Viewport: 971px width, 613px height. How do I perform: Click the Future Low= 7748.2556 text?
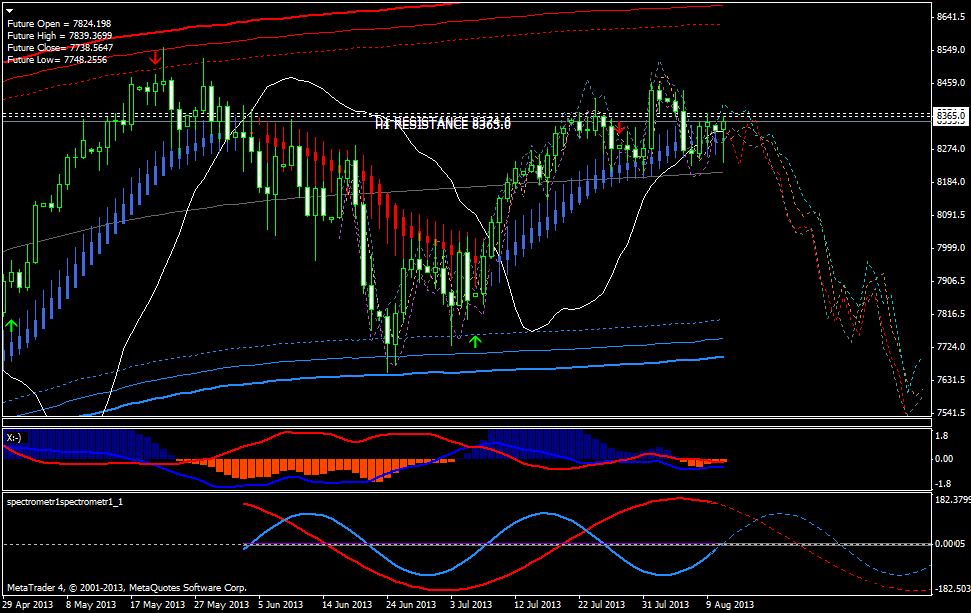(x=57, y=59)
